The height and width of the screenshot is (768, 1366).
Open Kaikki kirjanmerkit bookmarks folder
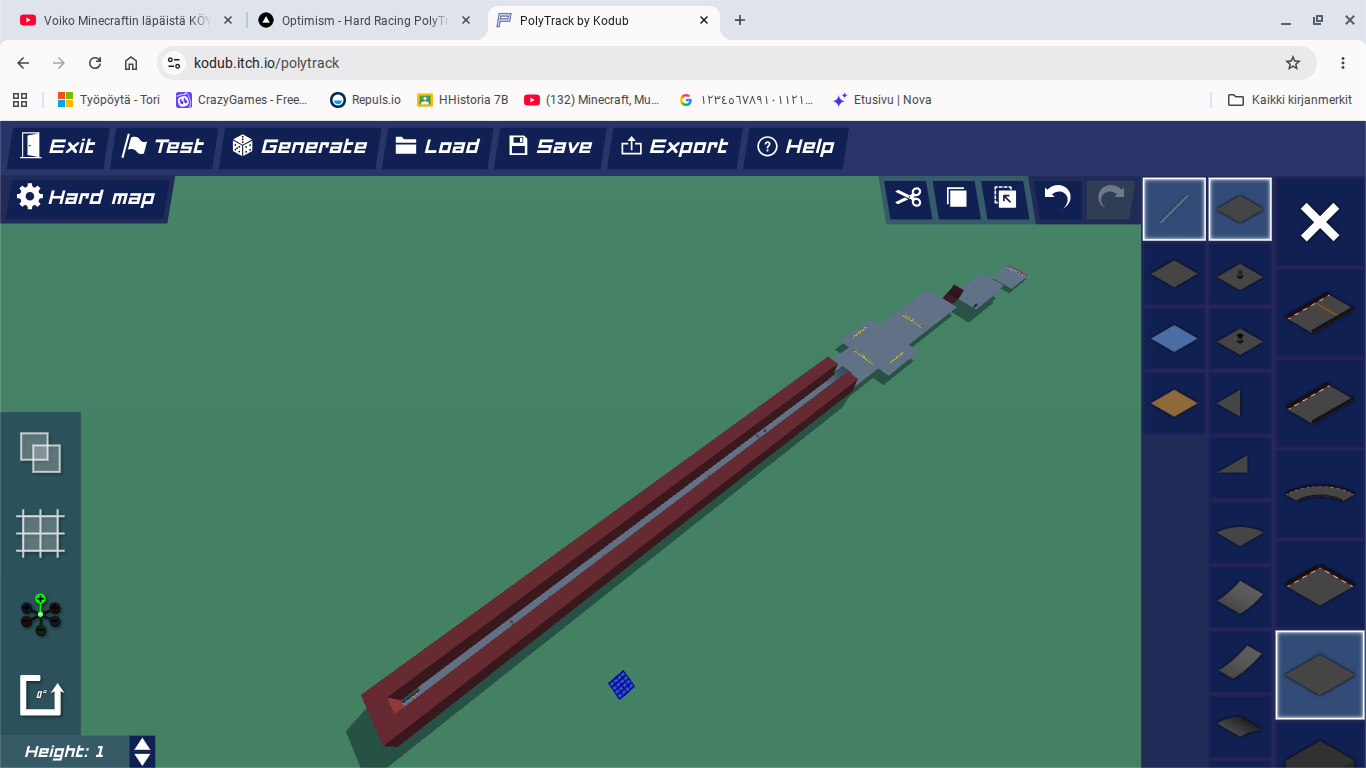coord(1290,100)
